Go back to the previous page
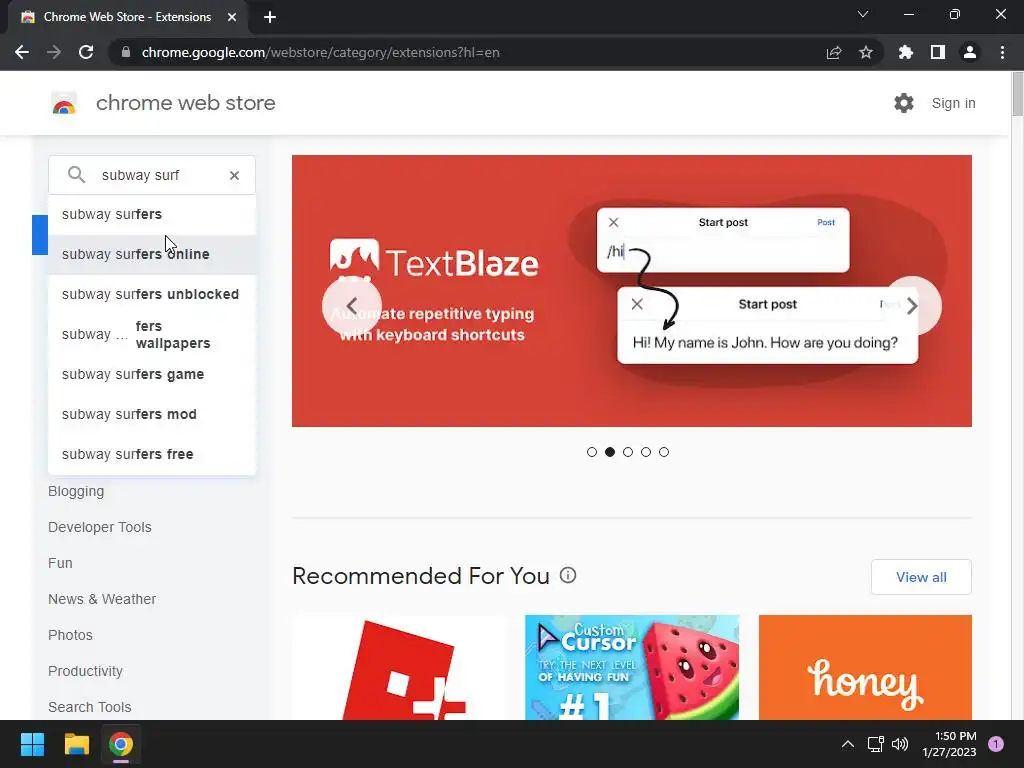Viewport: 1024px width, 768px height. click(x=22, y=52)
